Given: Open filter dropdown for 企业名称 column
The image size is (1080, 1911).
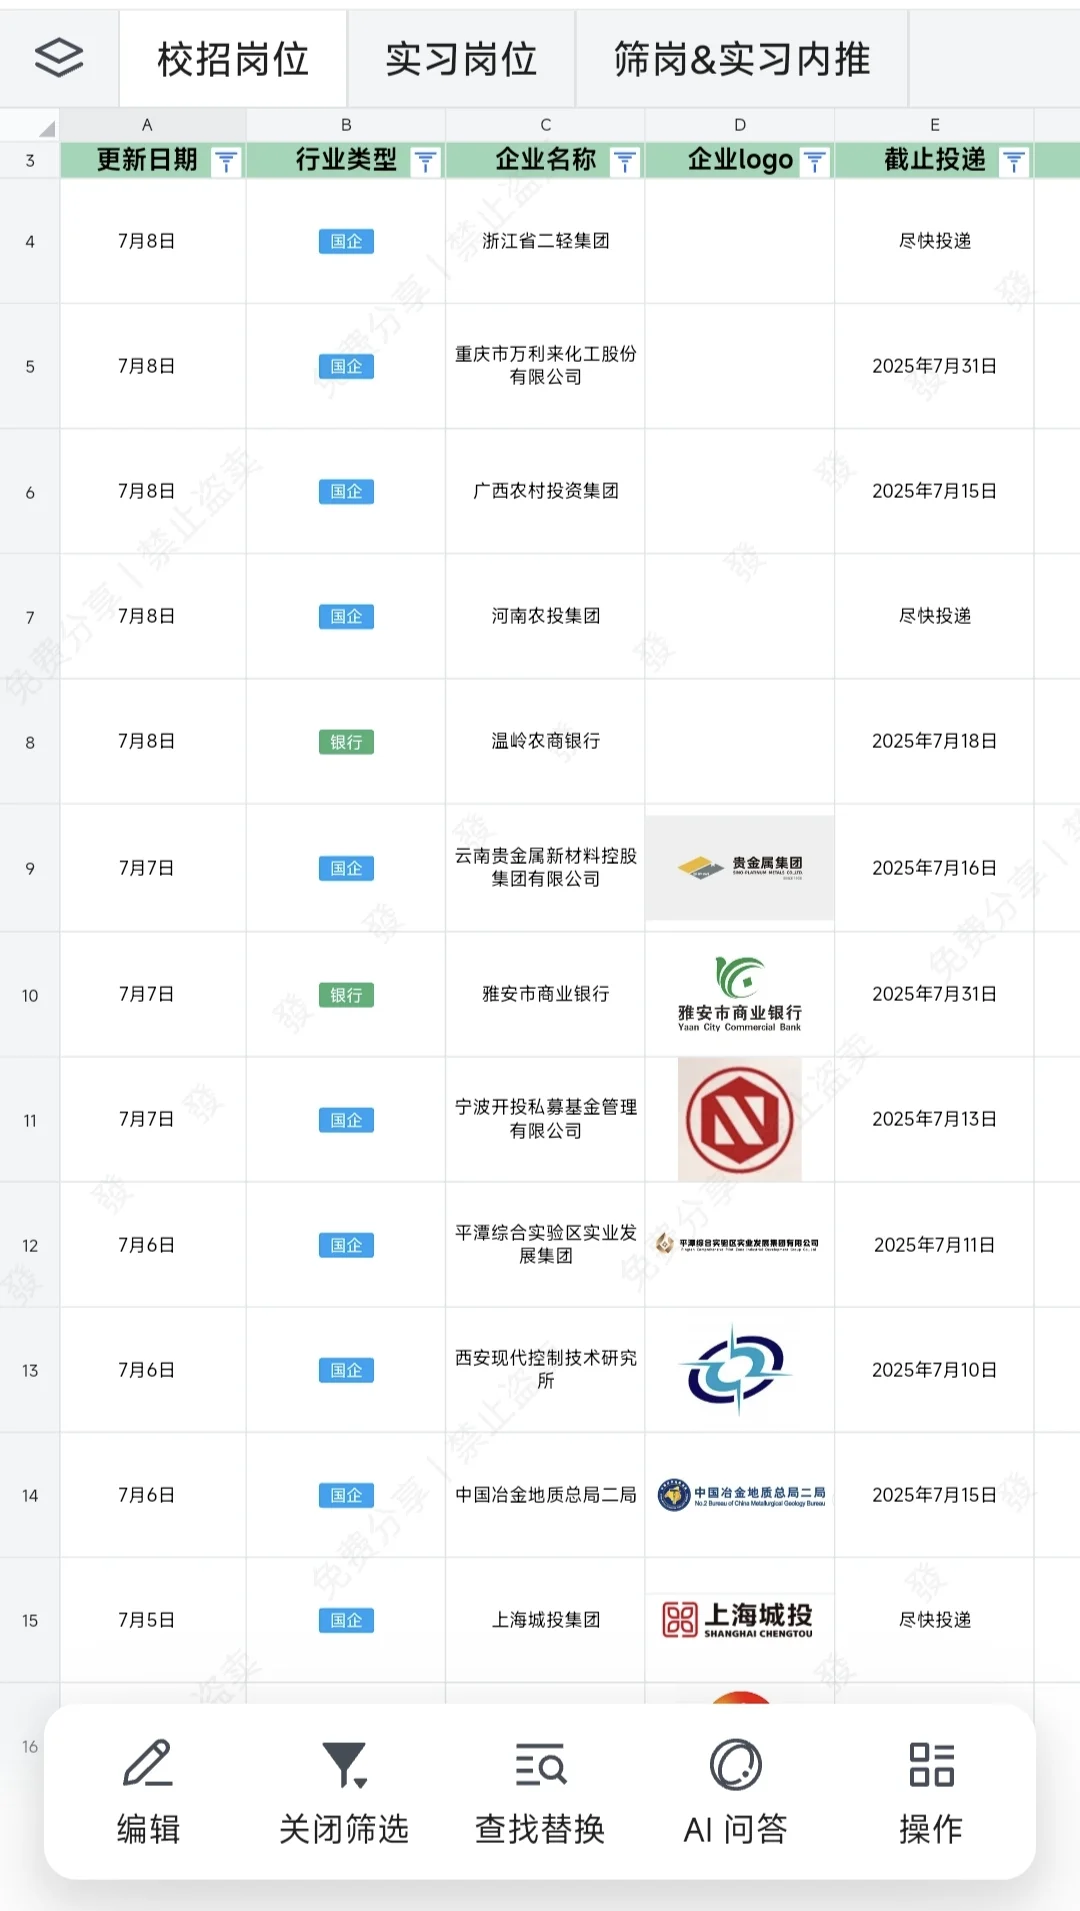Looking at the screenshot, I should (x=625, y=161).
